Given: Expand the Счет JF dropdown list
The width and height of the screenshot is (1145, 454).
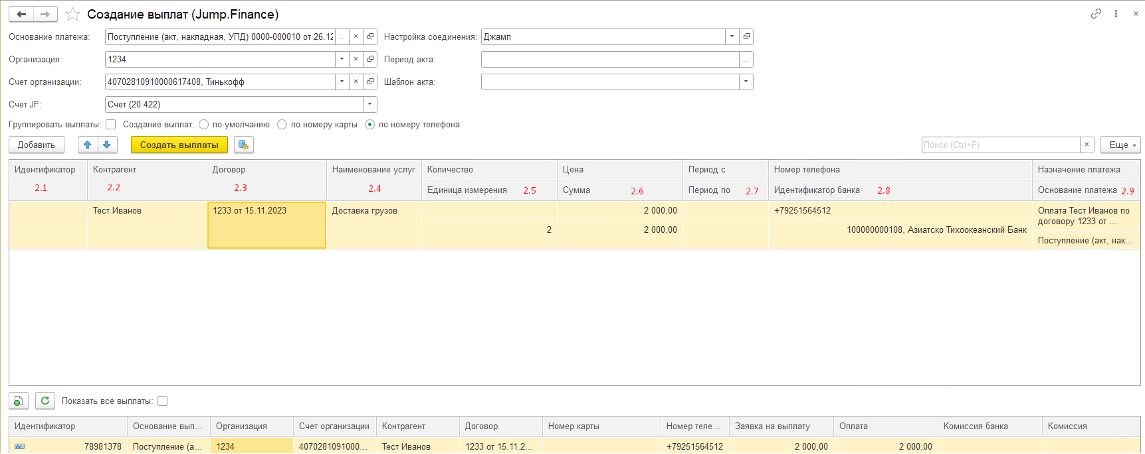Looking at the screenshot, I should pyautogui.click(x=370, y=103).
